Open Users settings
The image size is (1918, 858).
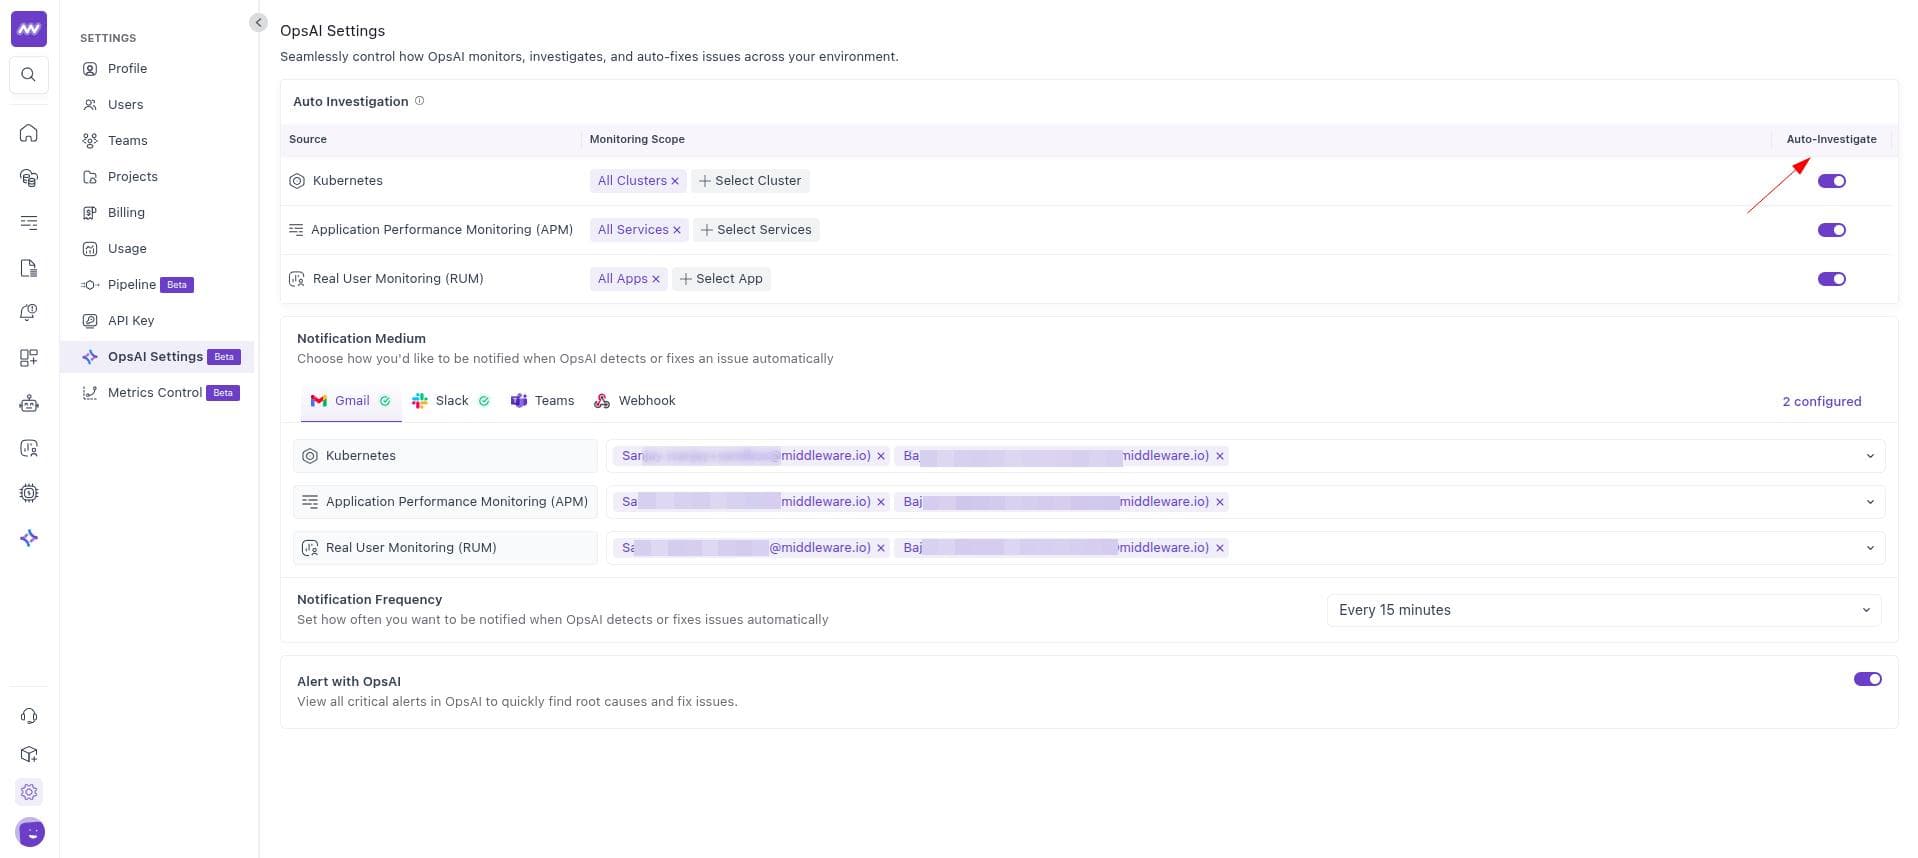click(x=125, y=105)
